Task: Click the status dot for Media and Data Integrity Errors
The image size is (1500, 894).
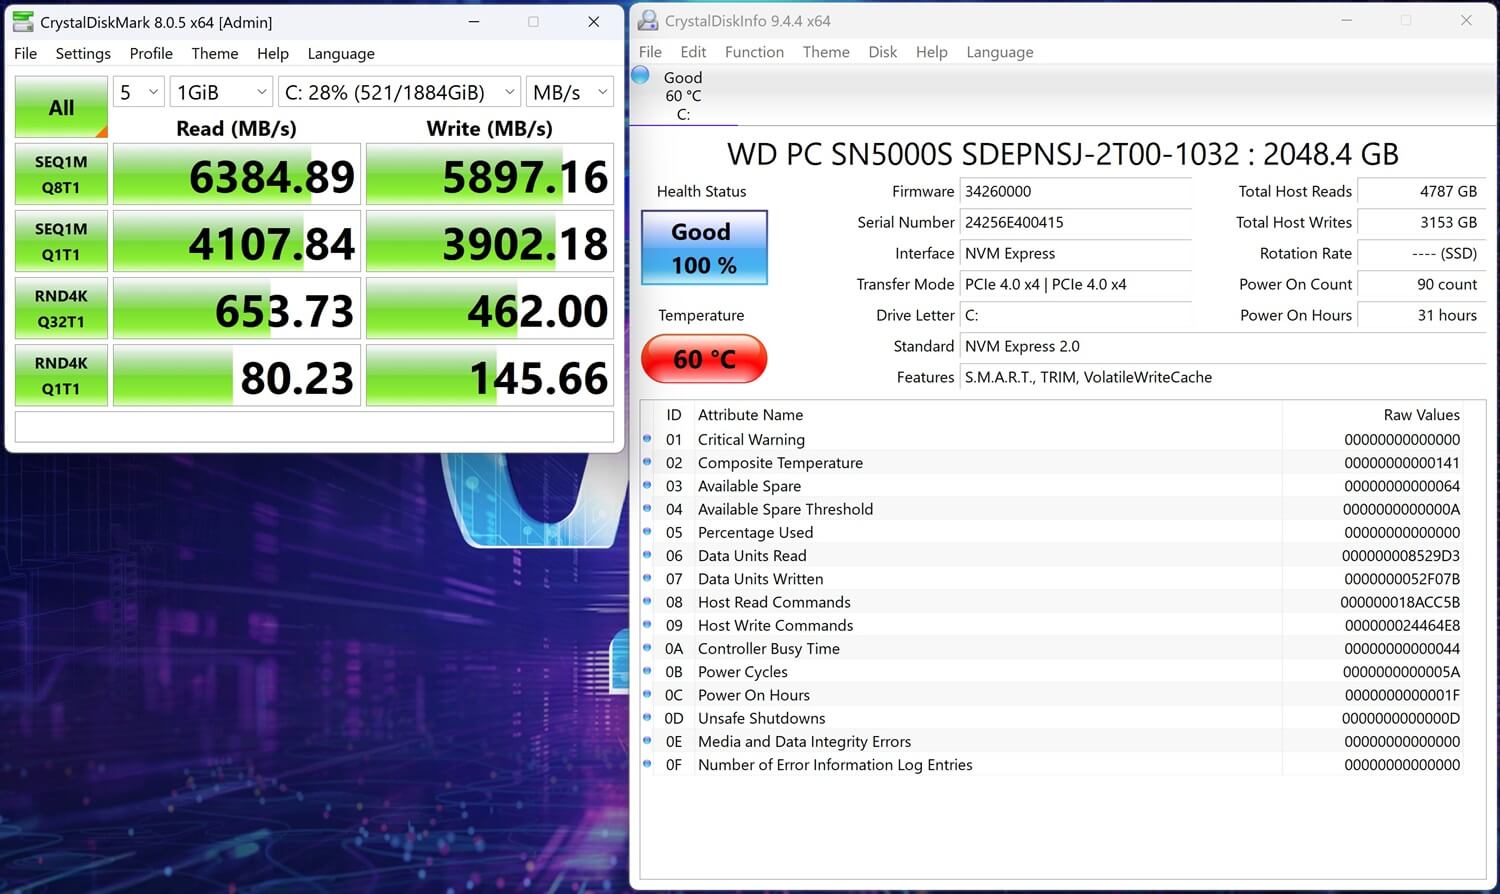Action: (647, 741)
